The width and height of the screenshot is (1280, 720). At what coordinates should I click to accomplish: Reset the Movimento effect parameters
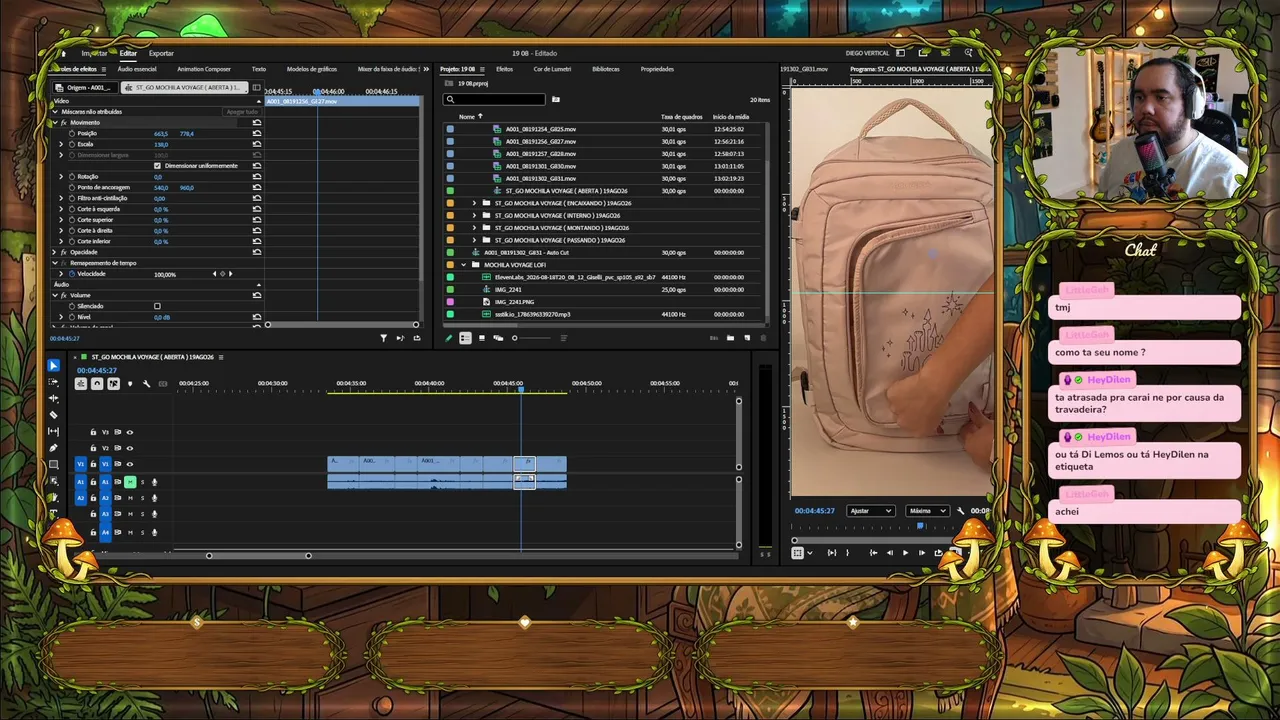coord(257,122)
